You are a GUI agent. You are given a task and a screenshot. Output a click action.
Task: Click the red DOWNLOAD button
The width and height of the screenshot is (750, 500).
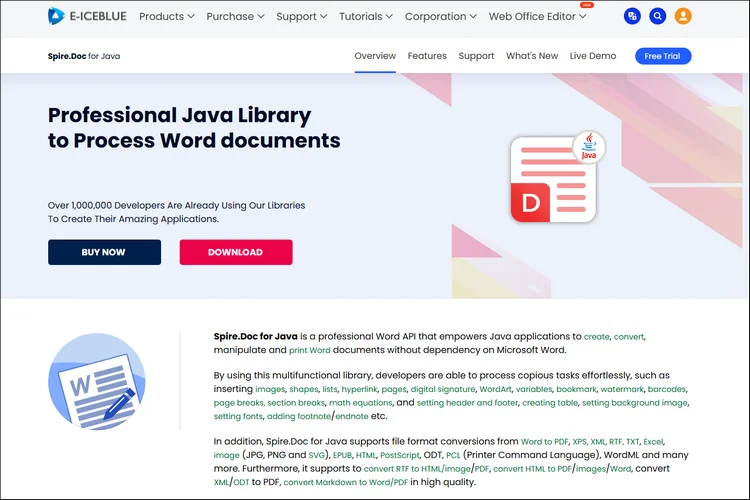pyautogui.click(x=236, y=252)
